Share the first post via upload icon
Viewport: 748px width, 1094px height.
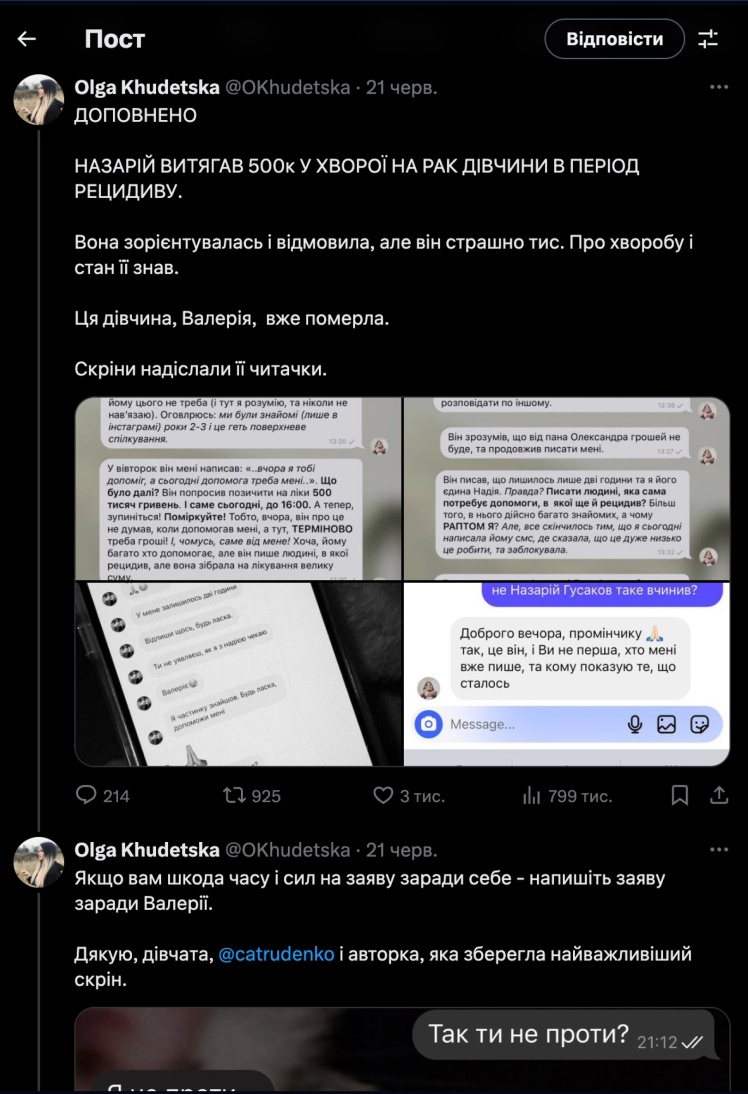719,795
